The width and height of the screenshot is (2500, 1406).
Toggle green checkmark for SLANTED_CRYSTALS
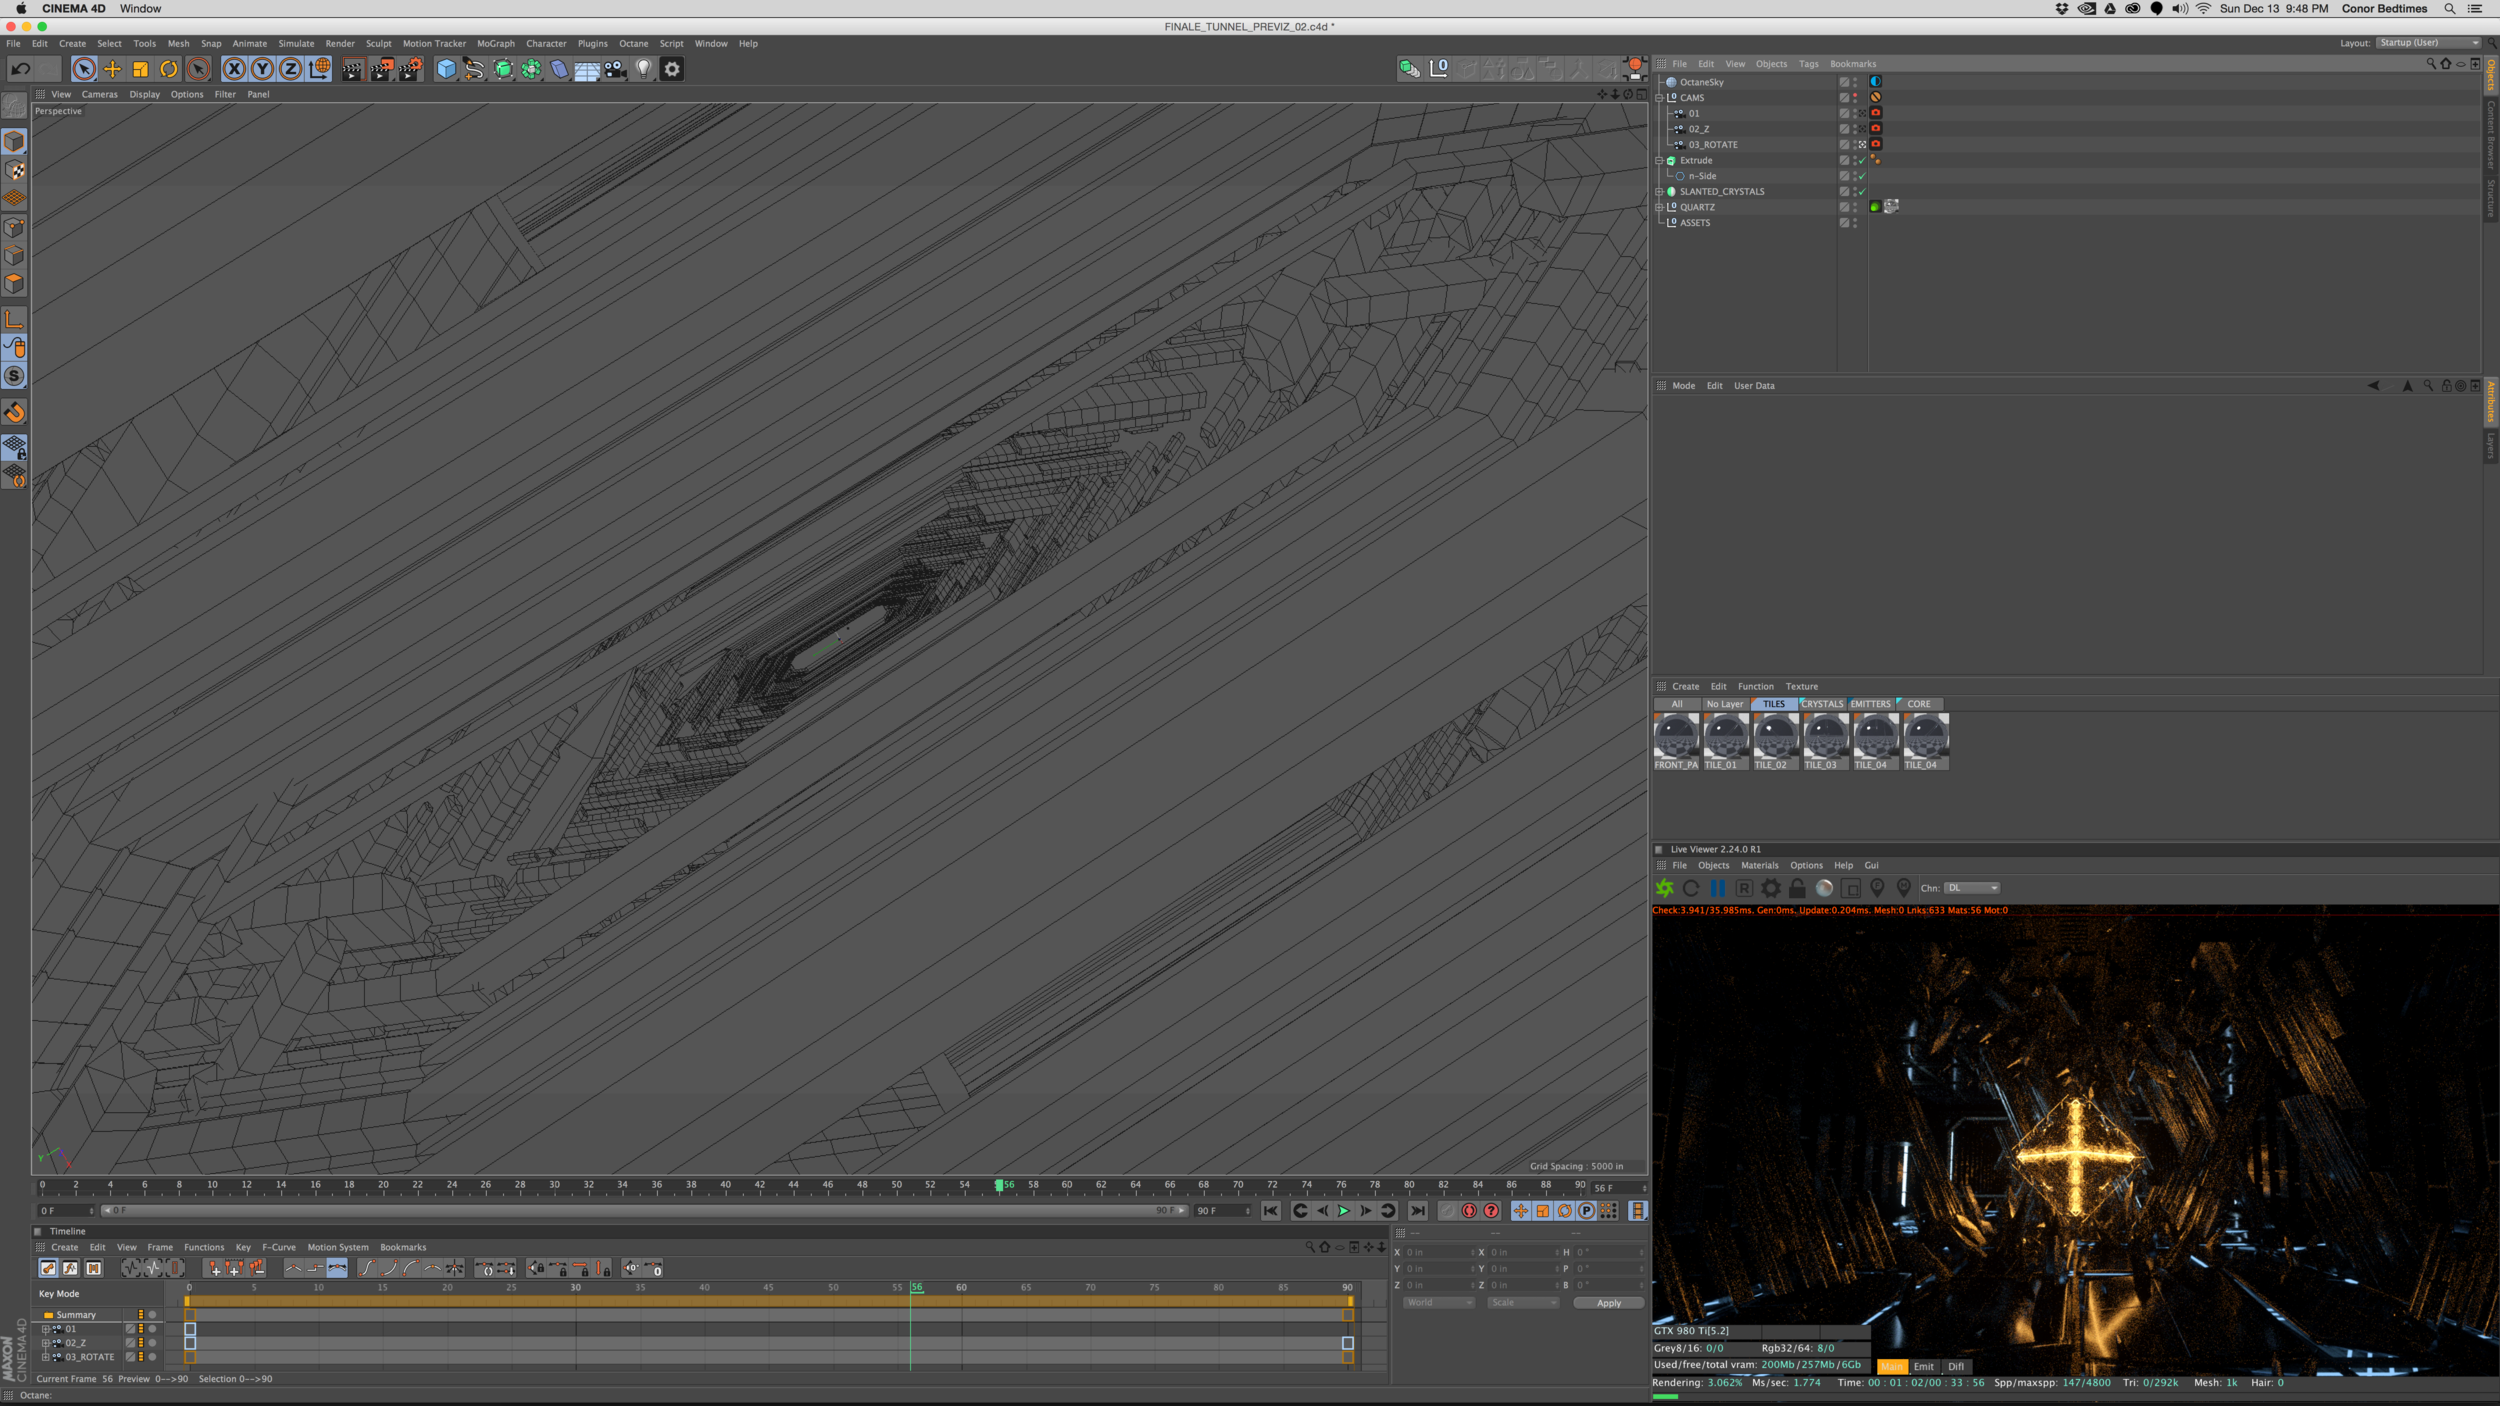(x=1862, y=192)
